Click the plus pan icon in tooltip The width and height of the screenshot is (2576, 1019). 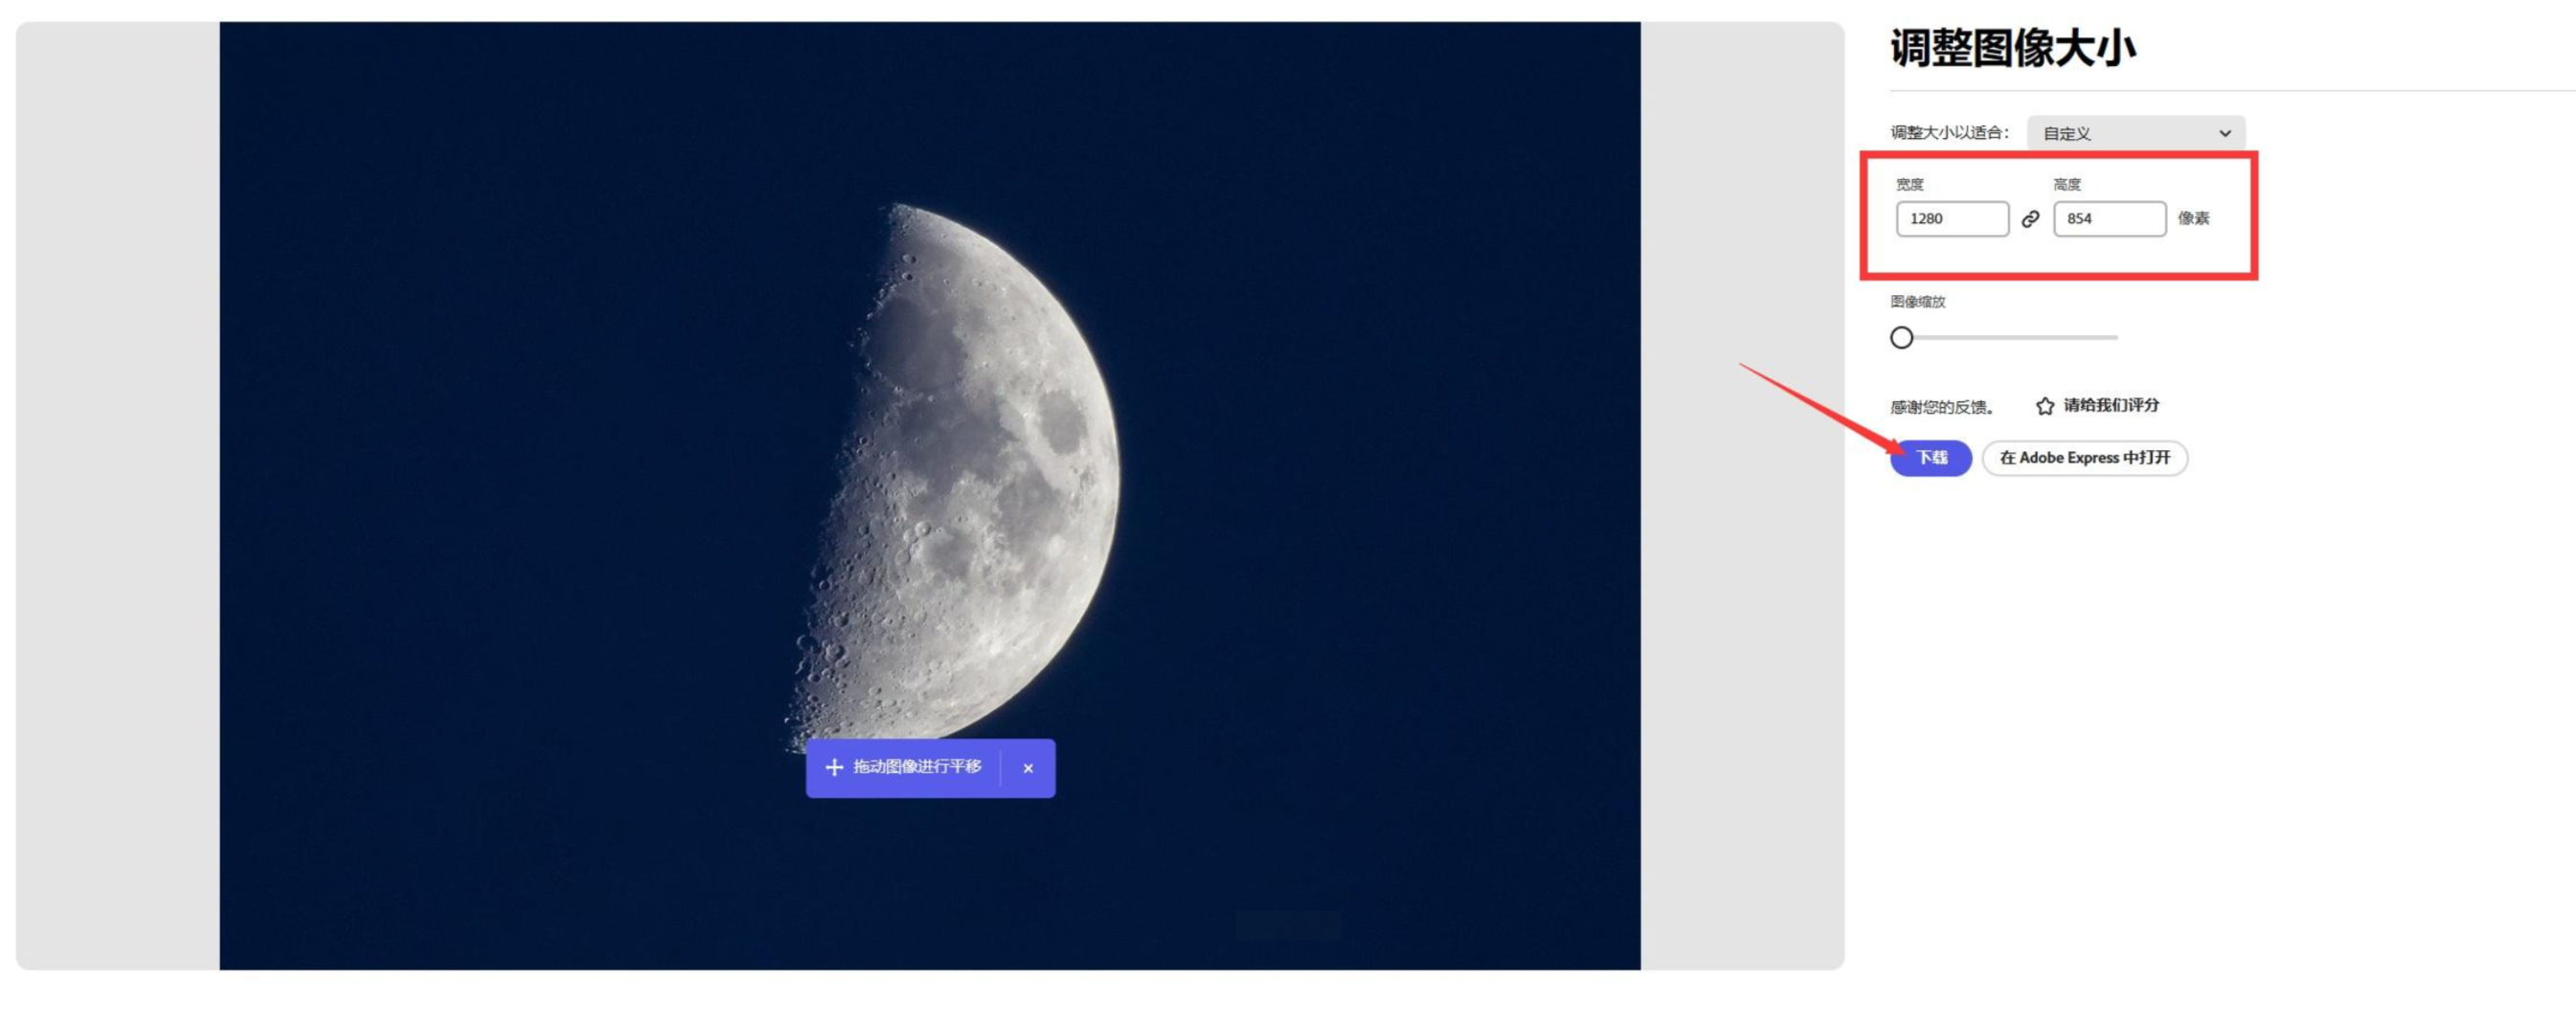pos(834,767)
